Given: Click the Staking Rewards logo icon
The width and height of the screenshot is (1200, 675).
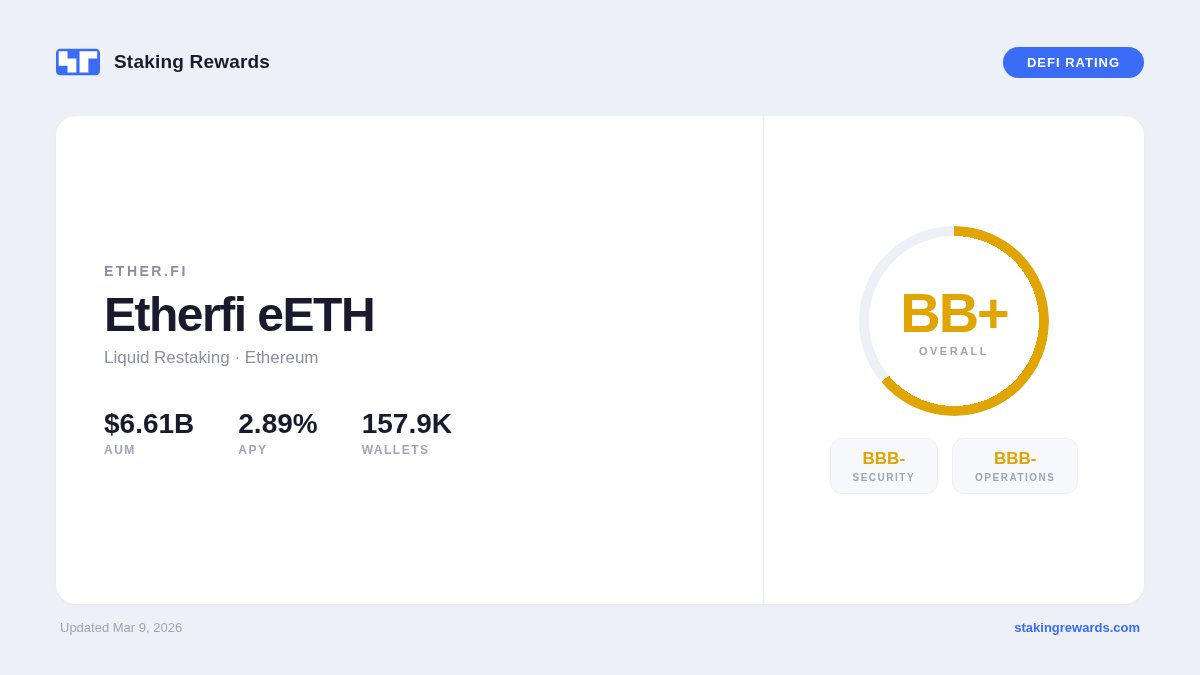Looking at the screenshot, I should point(78,62).
